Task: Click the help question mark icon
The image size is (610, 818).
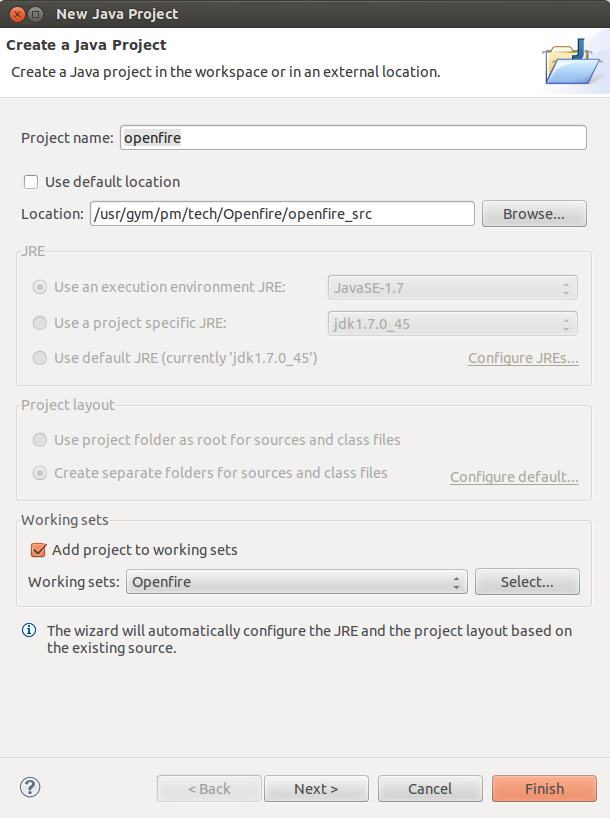Action: point(30,787)
